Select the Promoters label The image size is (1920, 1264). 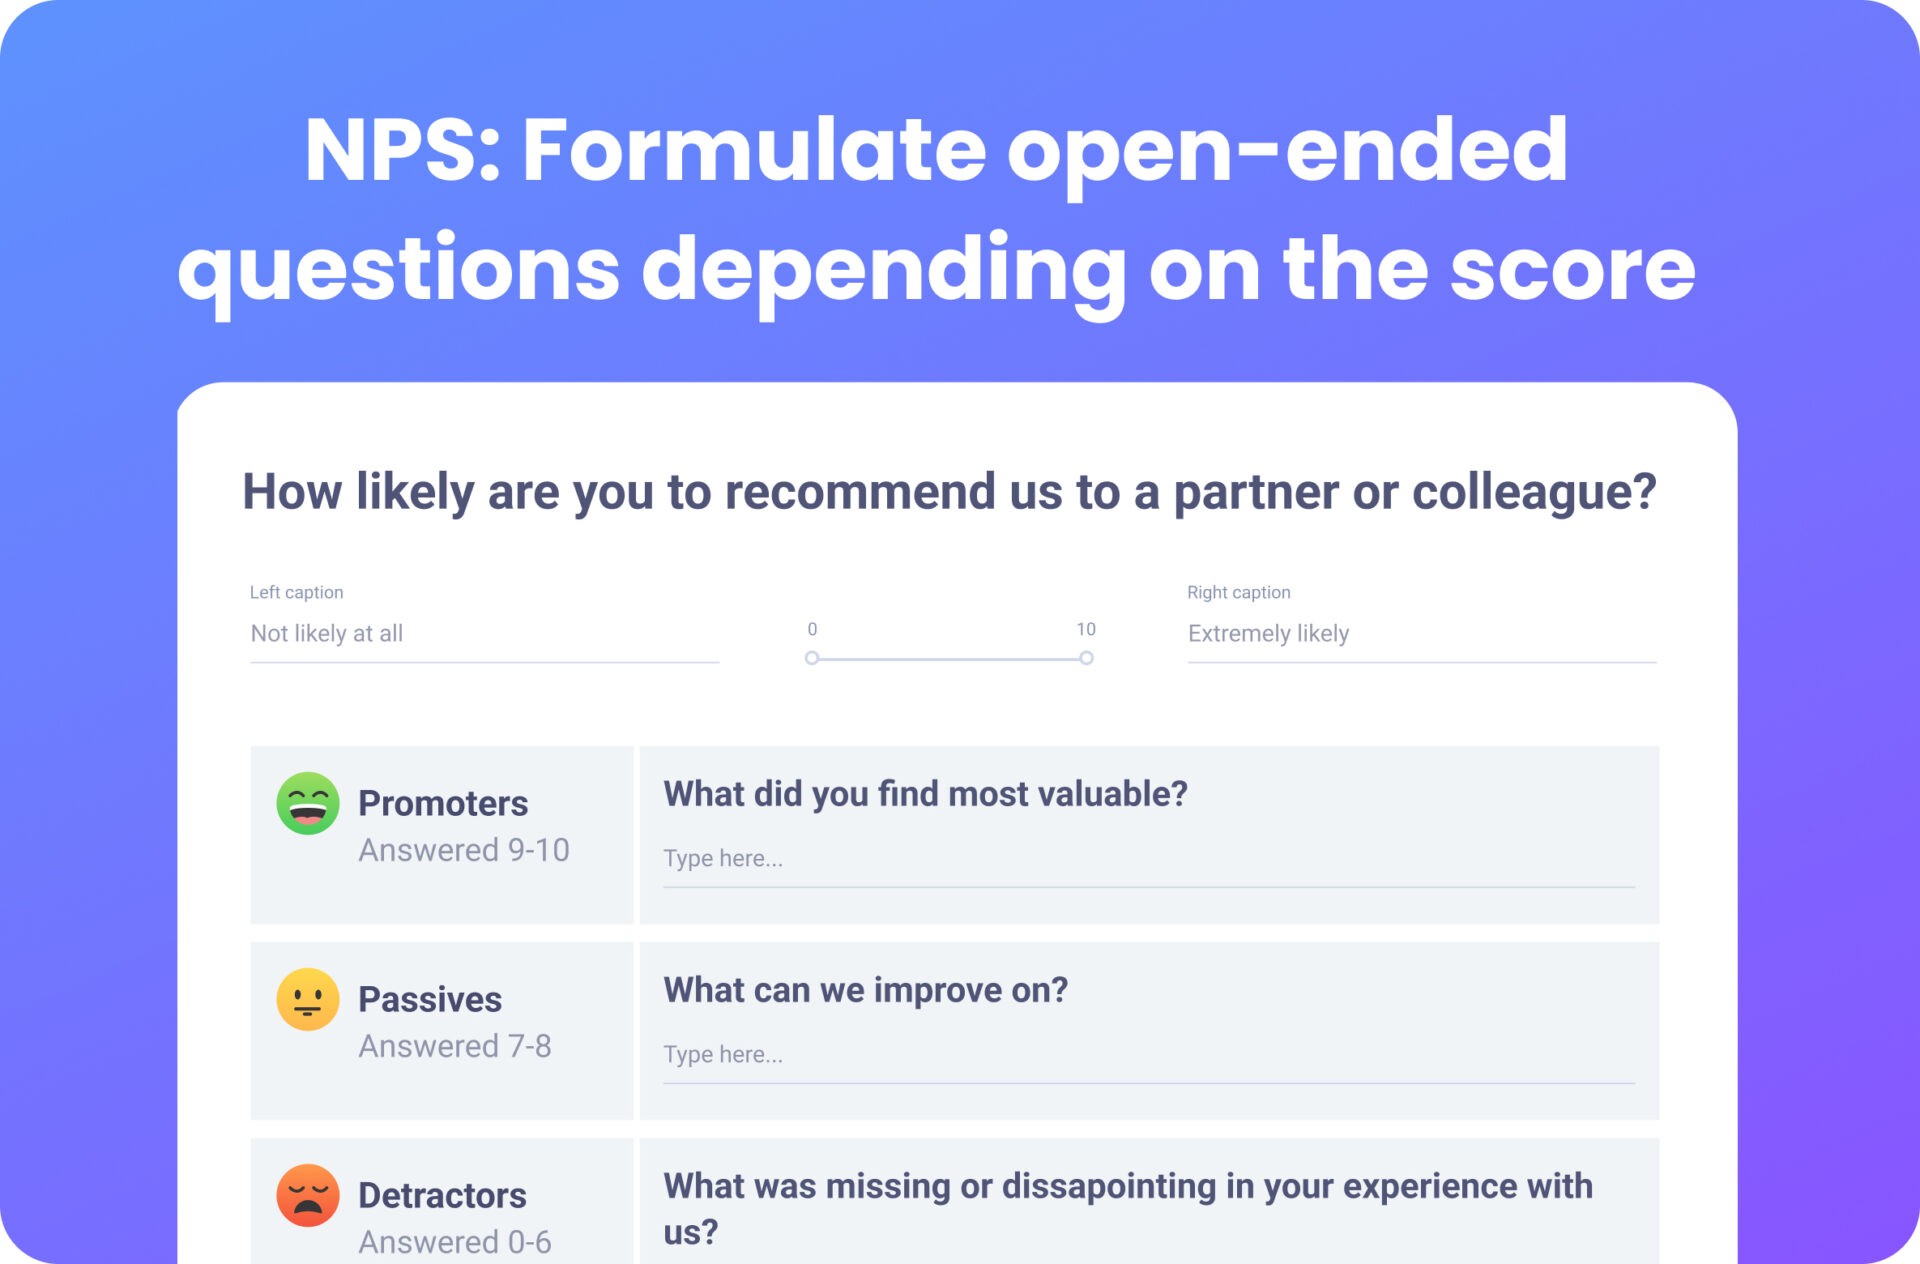443,804
